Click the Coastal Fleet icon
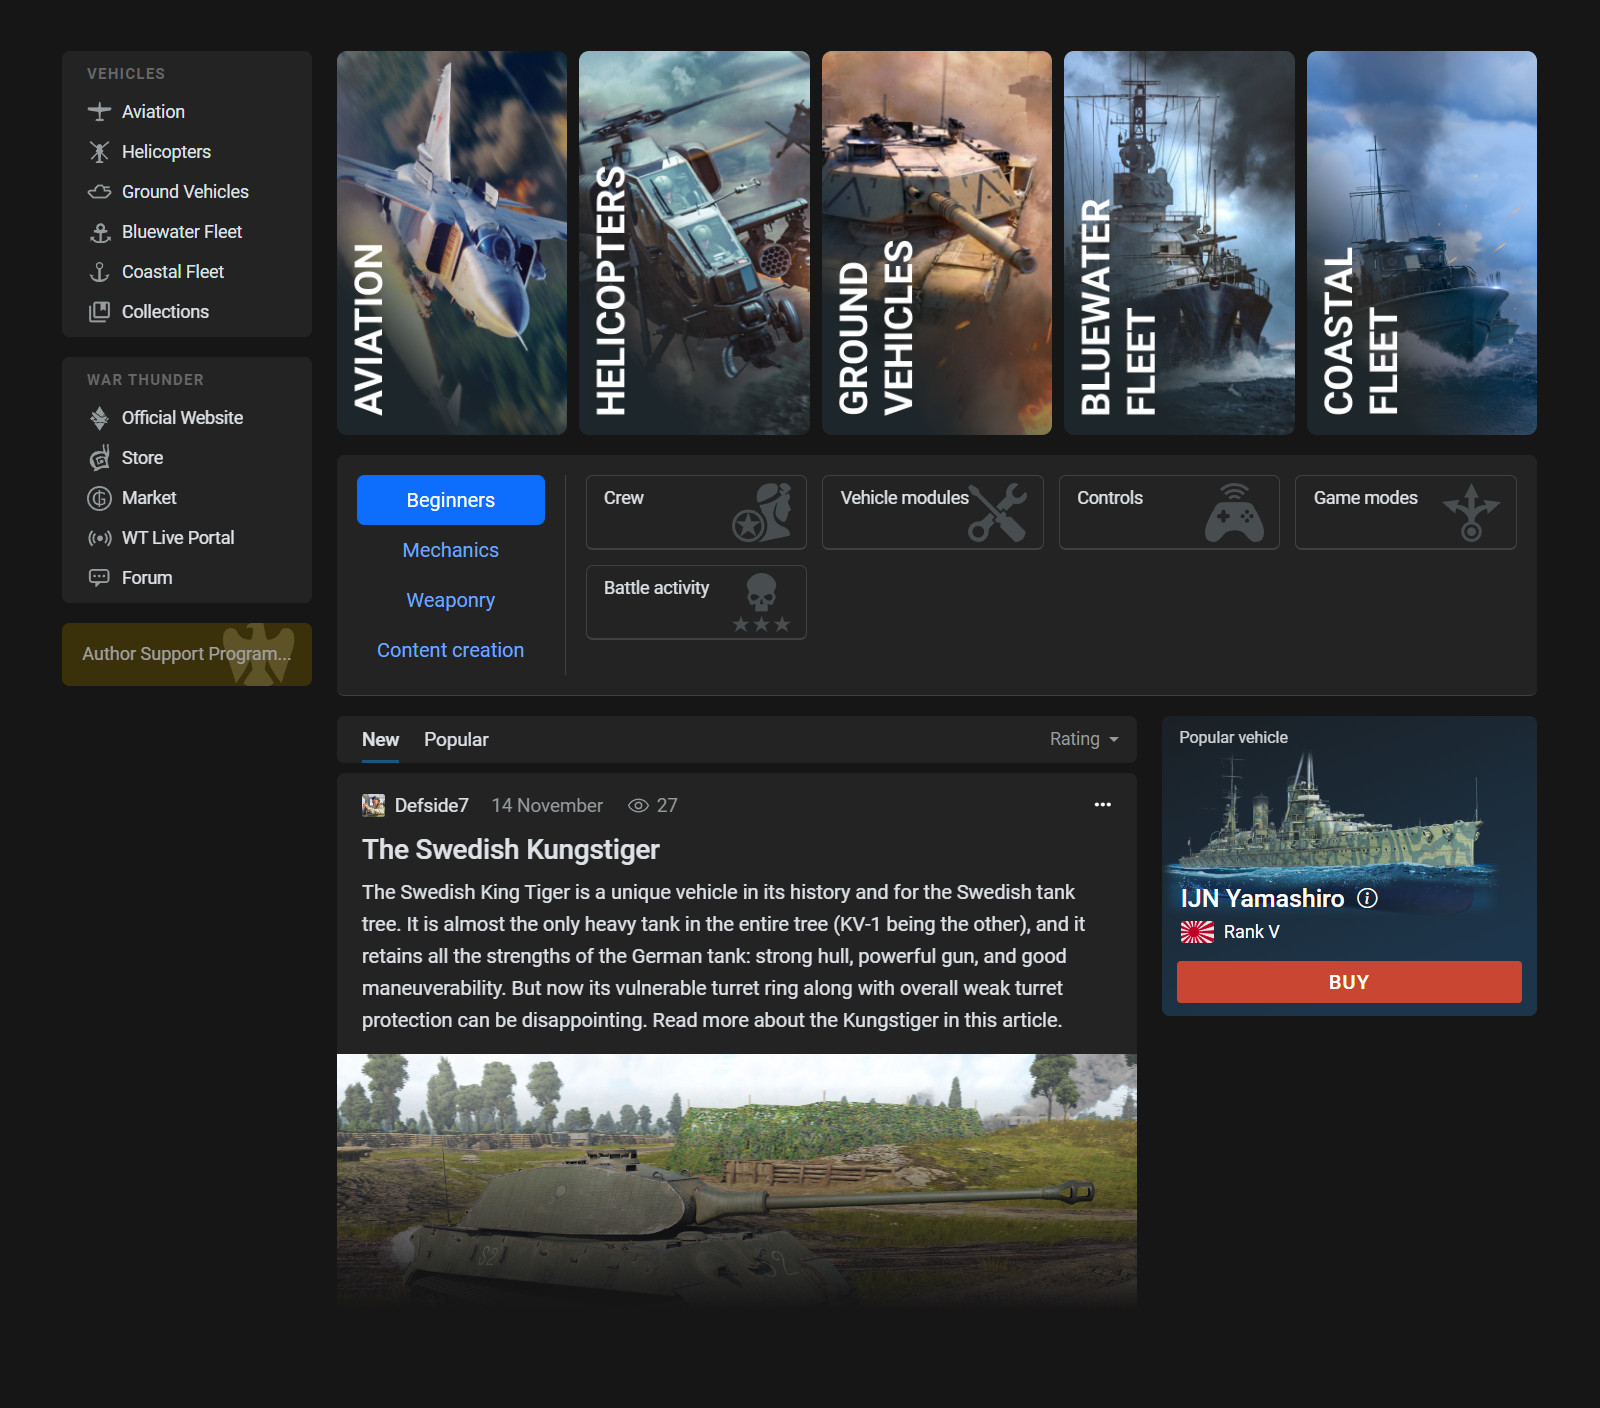1600x1408 pixels. click(x=99, y=271)
